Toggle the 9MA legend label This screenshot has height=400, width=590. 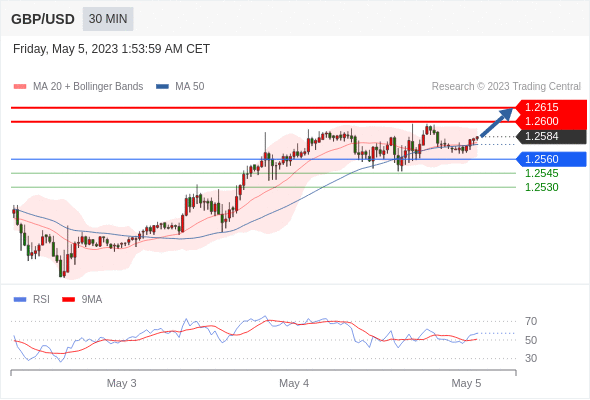click(92, 300)
